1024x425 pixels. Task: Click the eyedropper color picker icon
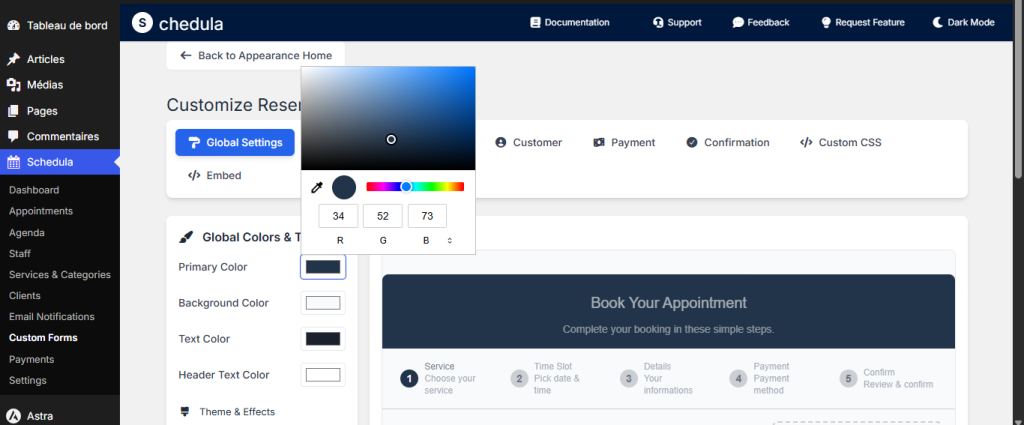pos(317,187)
